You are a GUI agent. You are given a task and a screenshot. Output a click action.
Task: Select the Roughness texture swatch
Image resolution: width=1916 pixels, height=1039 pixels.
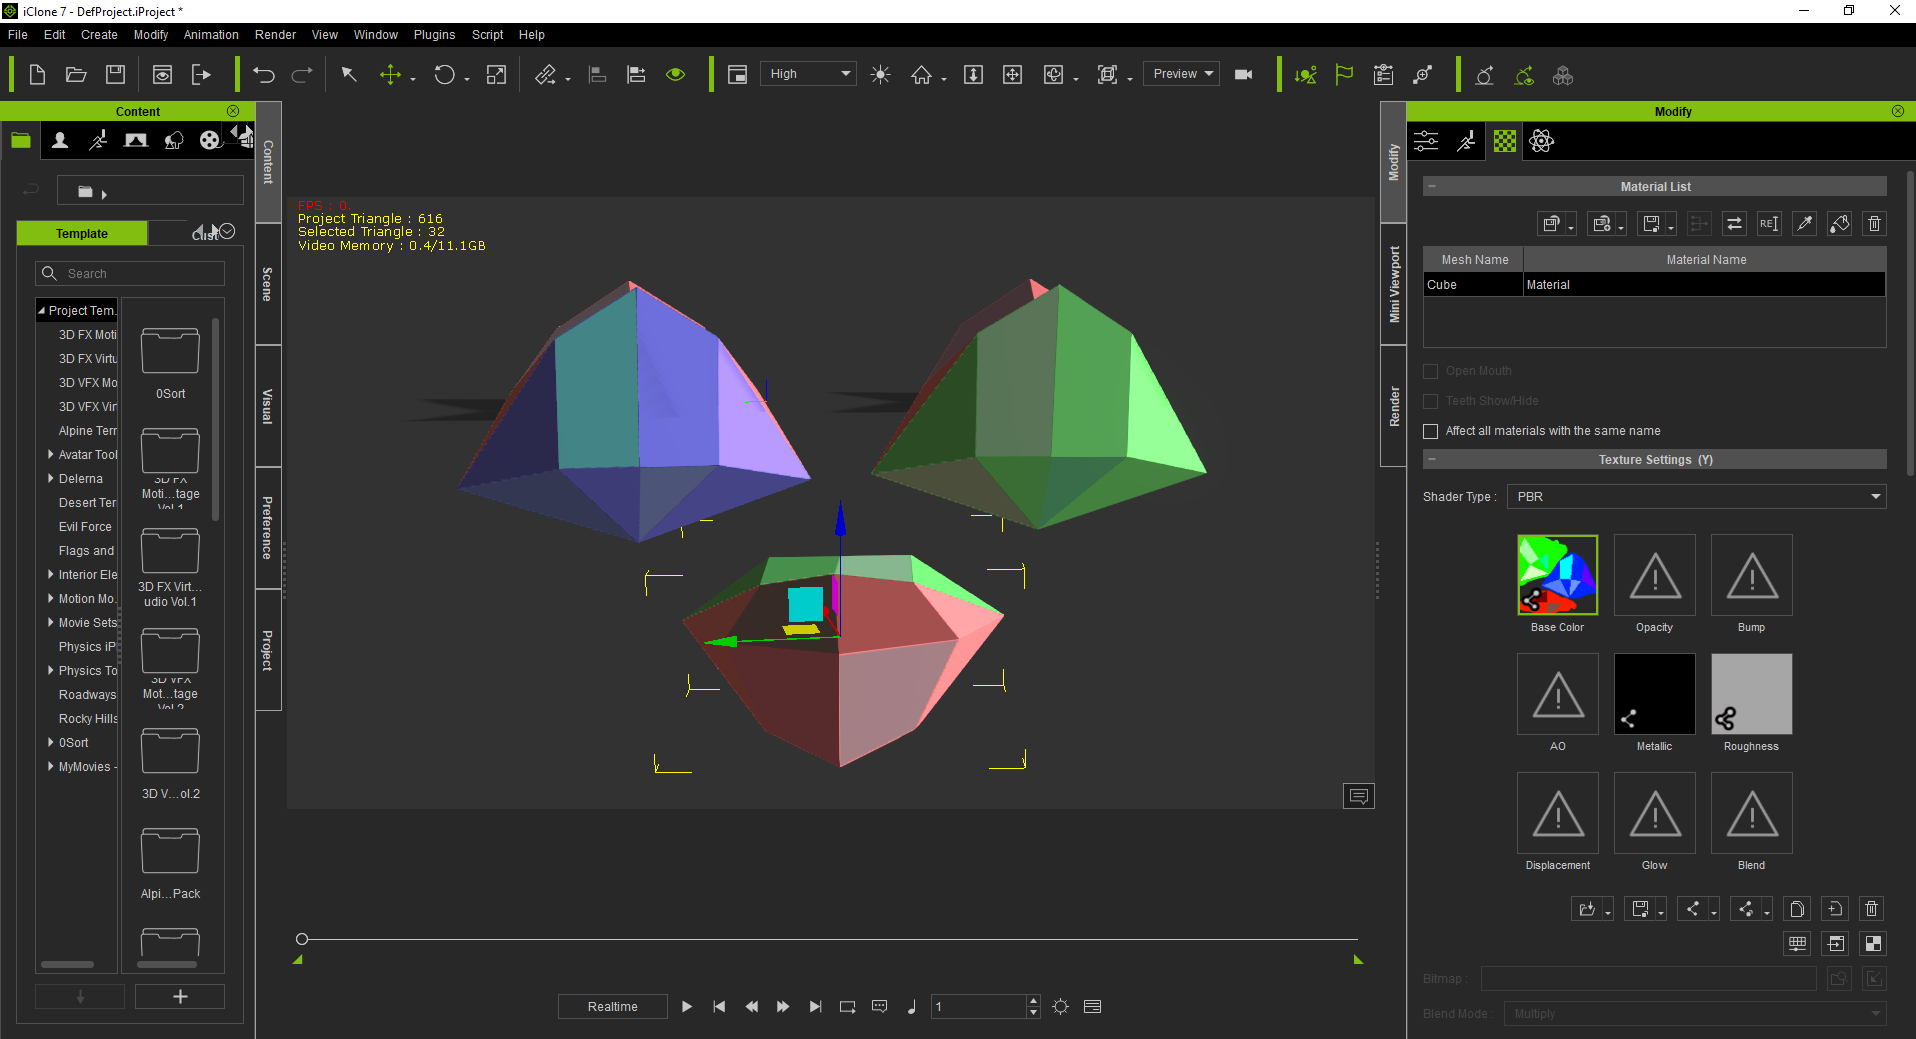1751,694
